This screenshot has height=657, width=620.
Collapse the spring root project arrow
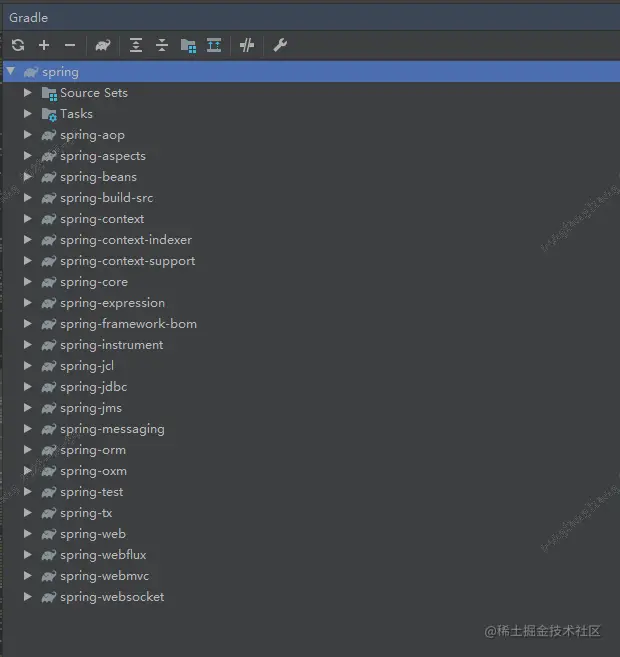click(11, 71)
